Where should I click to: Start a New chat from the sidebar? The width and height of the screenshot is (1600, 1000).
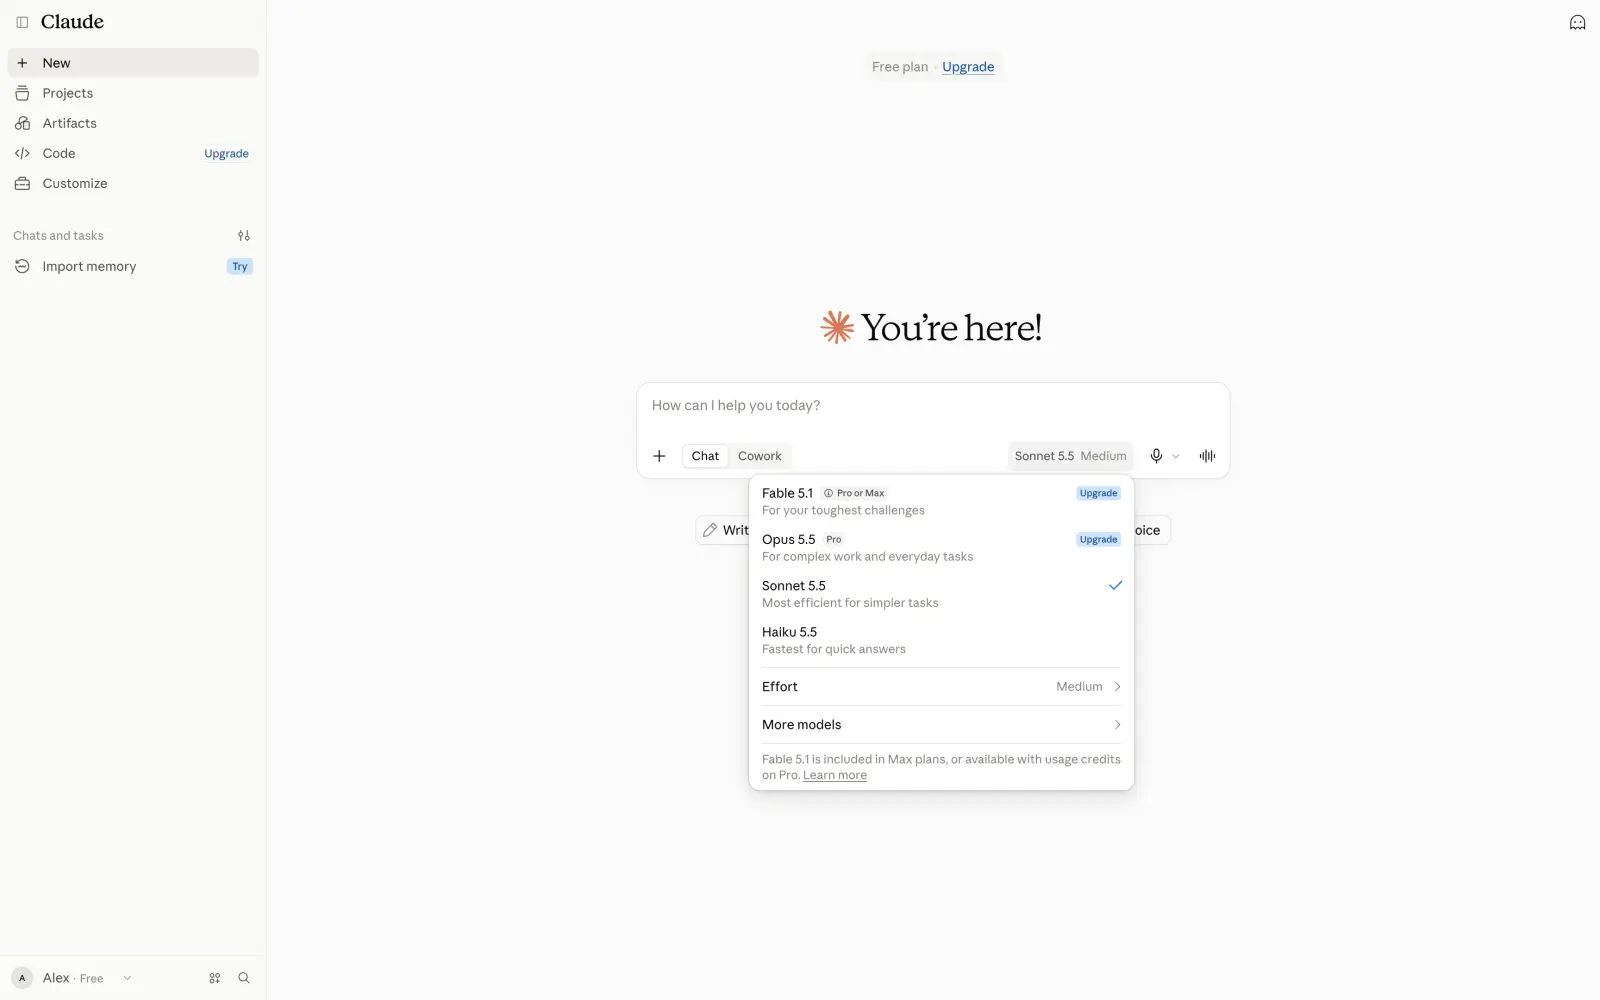(133, 63)
